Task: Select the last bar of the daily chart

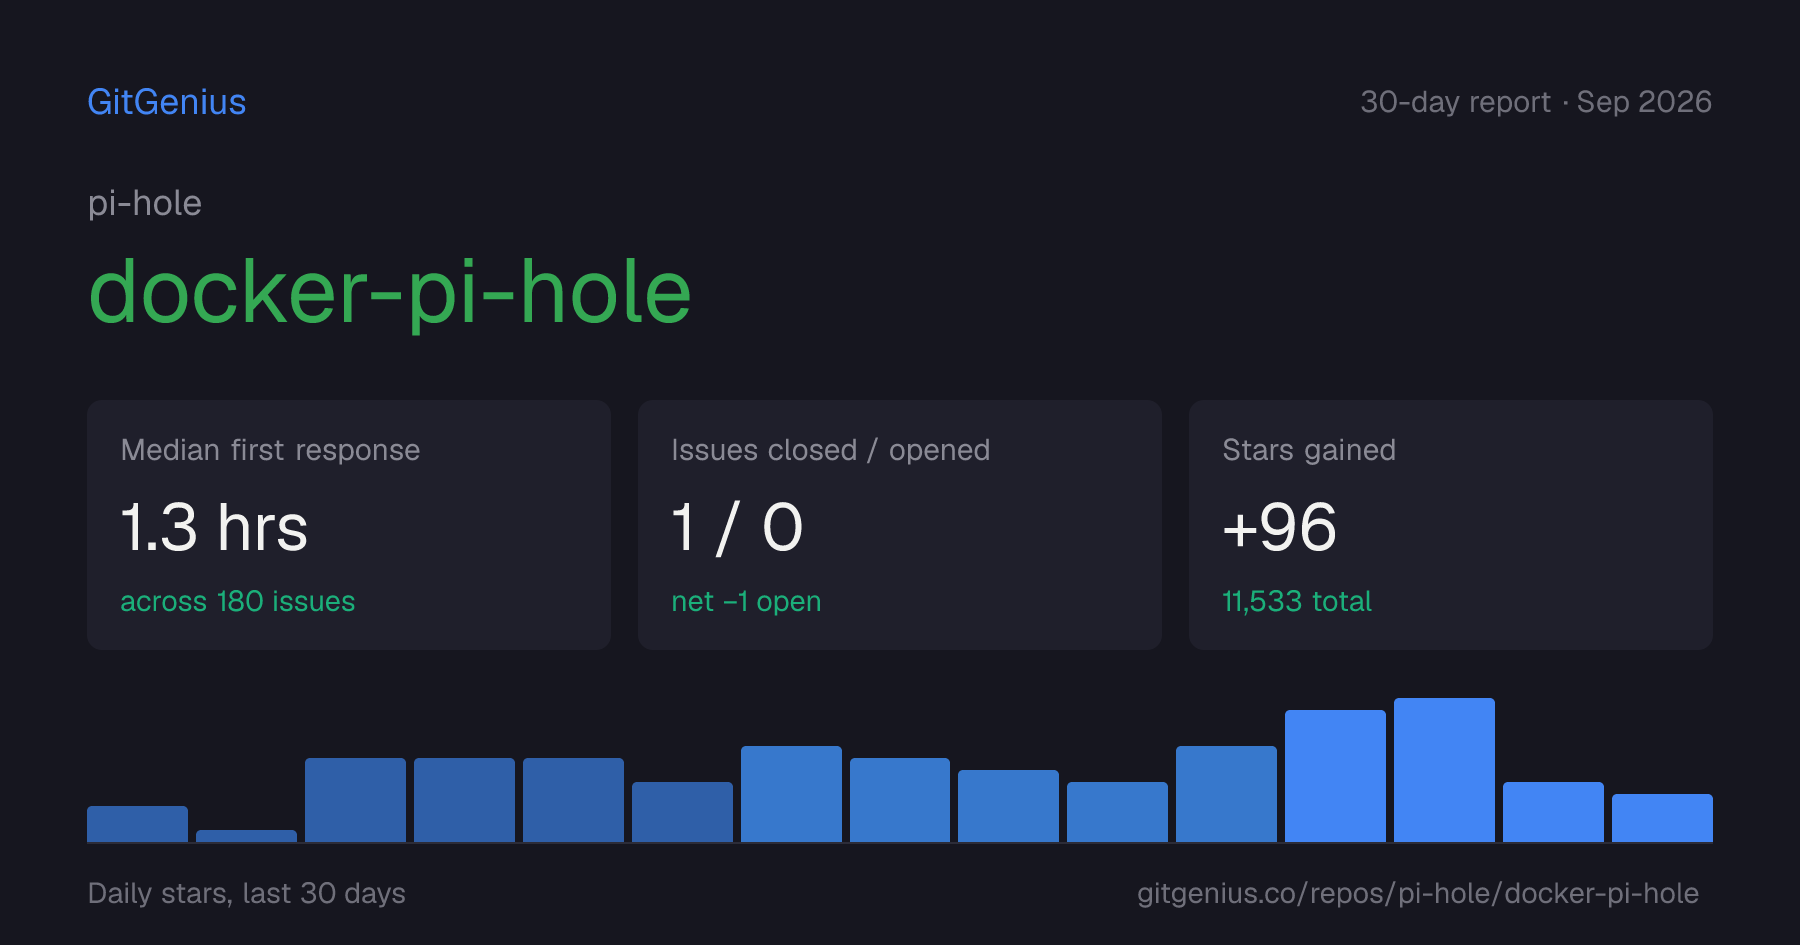Action: pos(1662,818)
